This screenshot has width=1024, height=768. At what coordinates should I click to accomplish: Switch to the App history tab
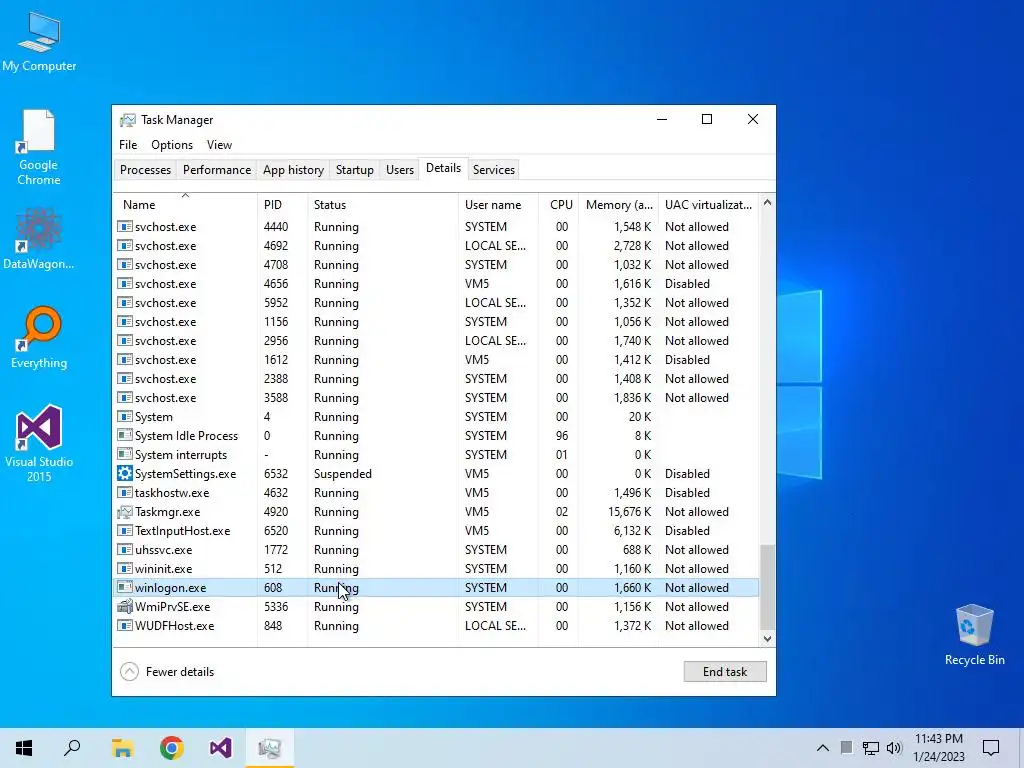[x=293, y=170]
